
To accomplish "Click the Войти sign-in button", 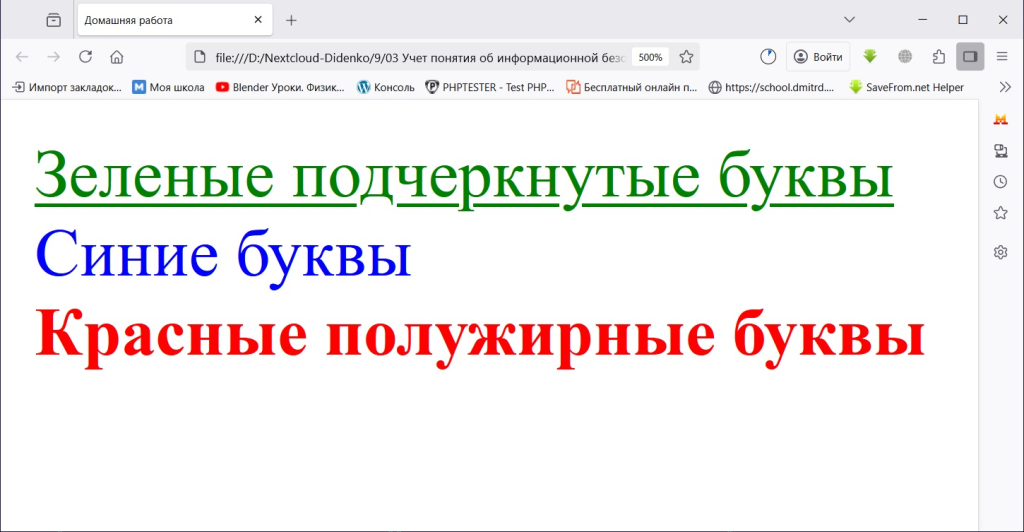I will point(818,57).
